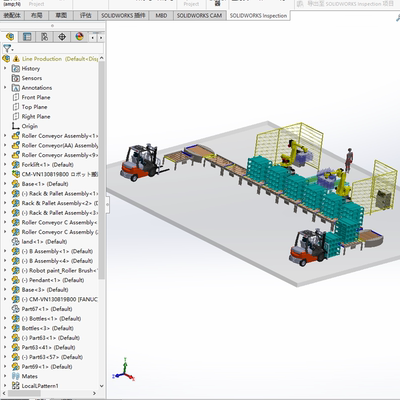Expand the Bottles<3> node
The height and width of the screenshot is (400, 400).
(x=5, y=328)
